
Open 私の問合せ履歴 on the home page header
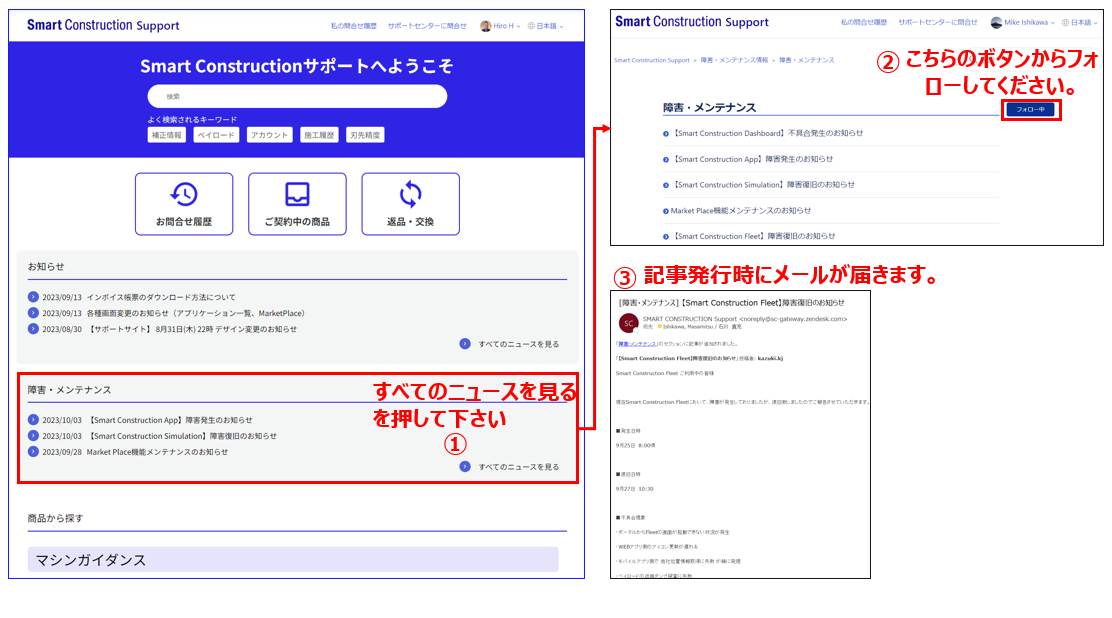tap(353, 26)
